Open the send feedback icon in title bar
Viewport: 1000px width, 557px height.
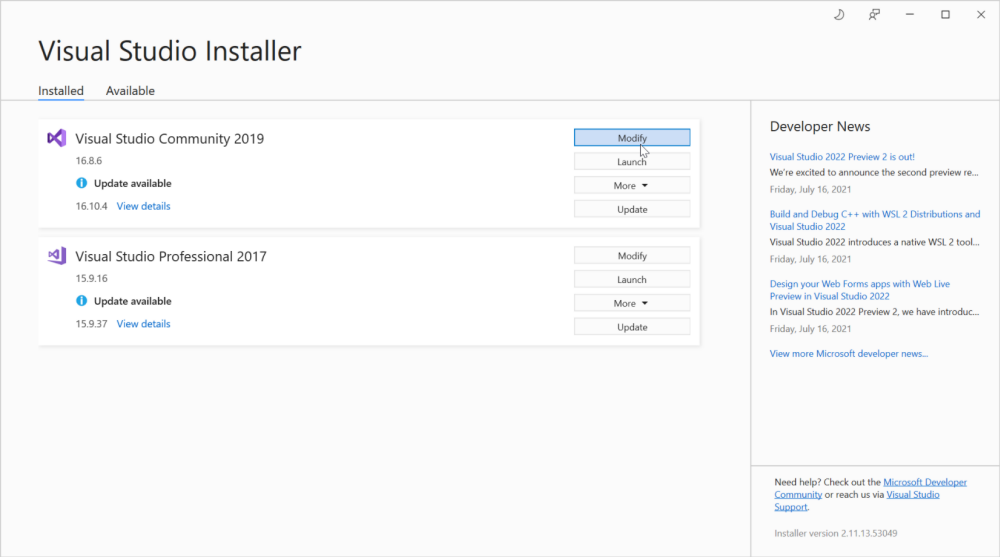pyautogui.click(x=874, y=15)
